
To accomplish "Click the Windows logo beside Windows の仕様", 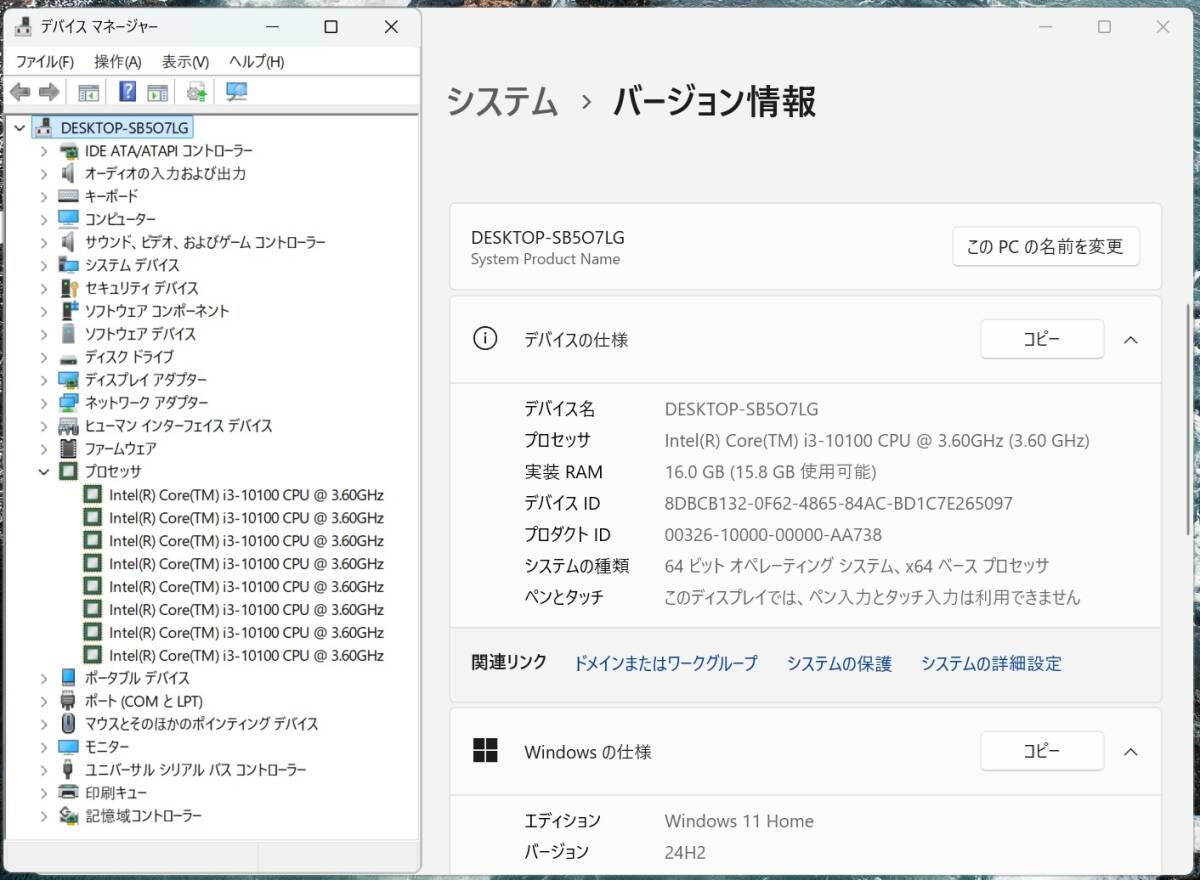I will 485,751.
